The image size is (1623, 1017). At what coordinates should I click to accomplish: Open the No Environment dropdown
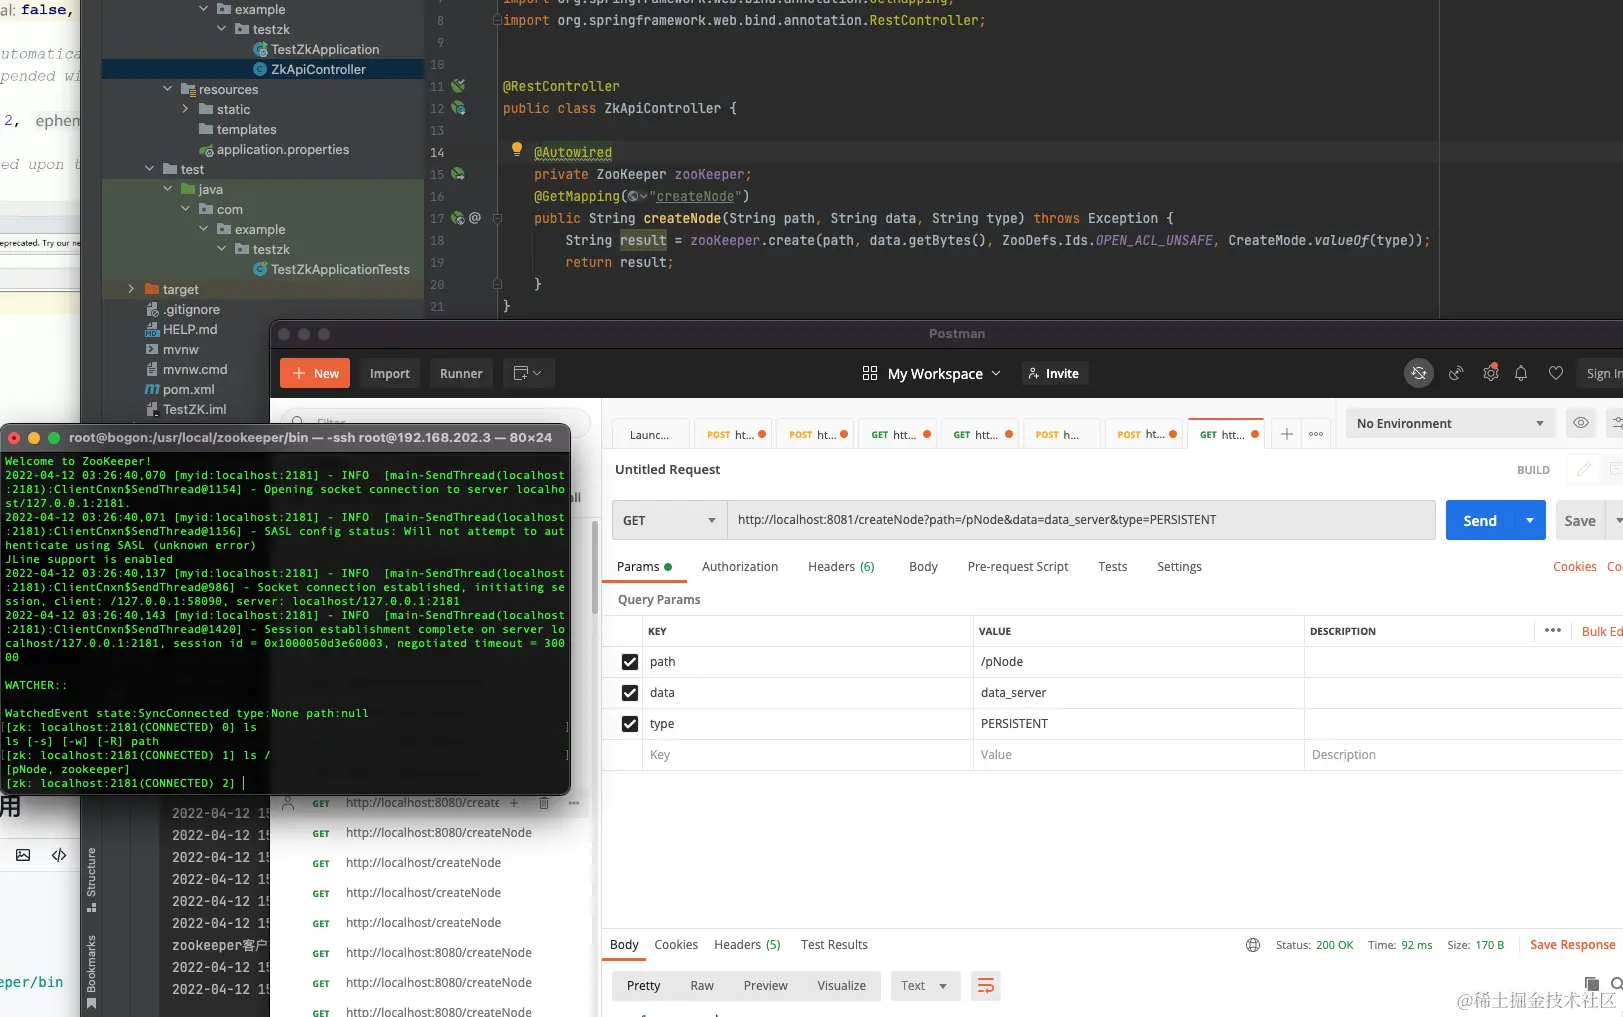click(x=1451, y=423)
